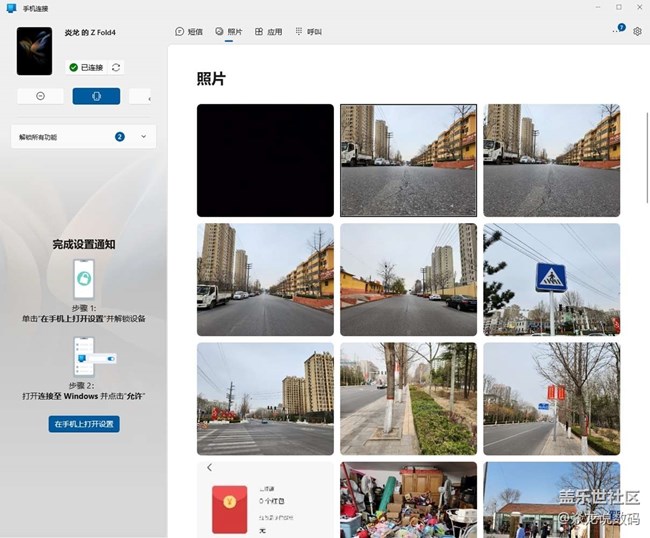
Task: Click the blue phone vibrate mode button
Action: 96,97
